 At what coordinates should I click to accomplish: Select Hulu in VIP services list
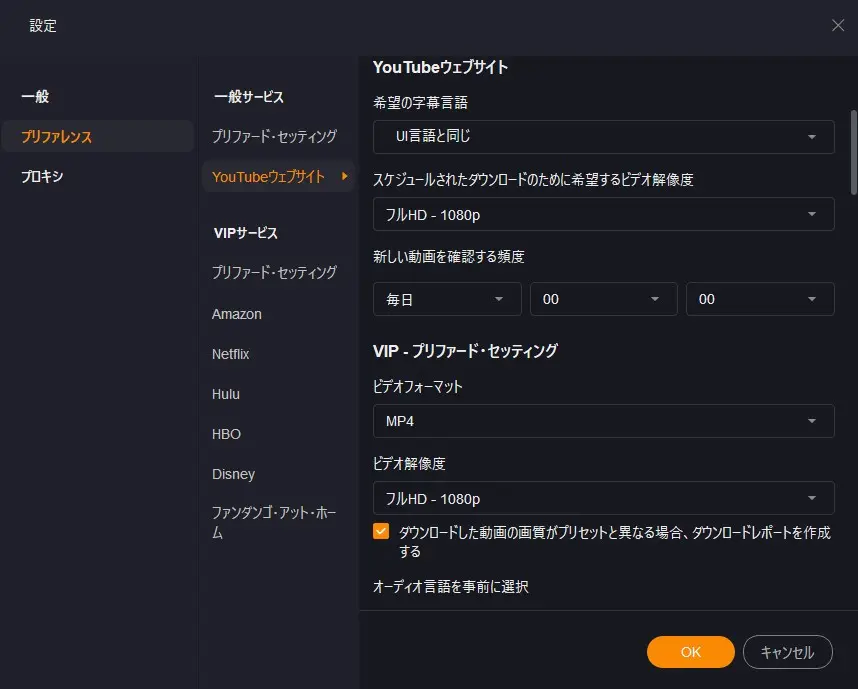coord(225,394)
